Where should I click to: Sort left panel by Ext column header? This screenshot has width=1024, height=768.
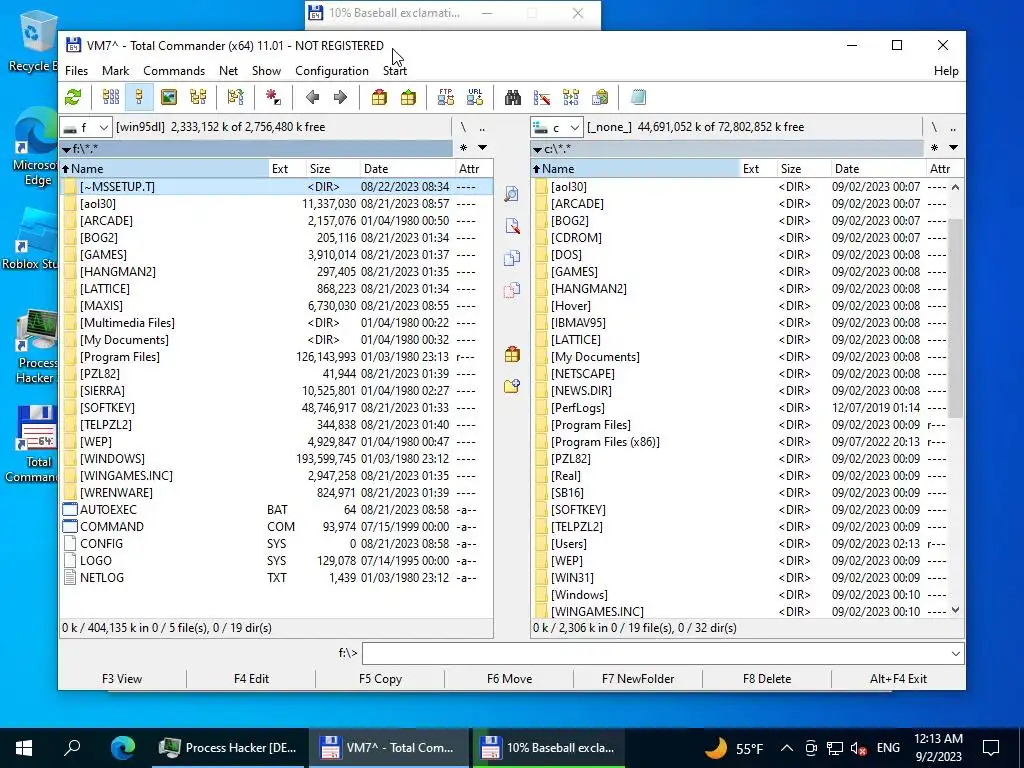pyautogui.click(x=287, y=168)
